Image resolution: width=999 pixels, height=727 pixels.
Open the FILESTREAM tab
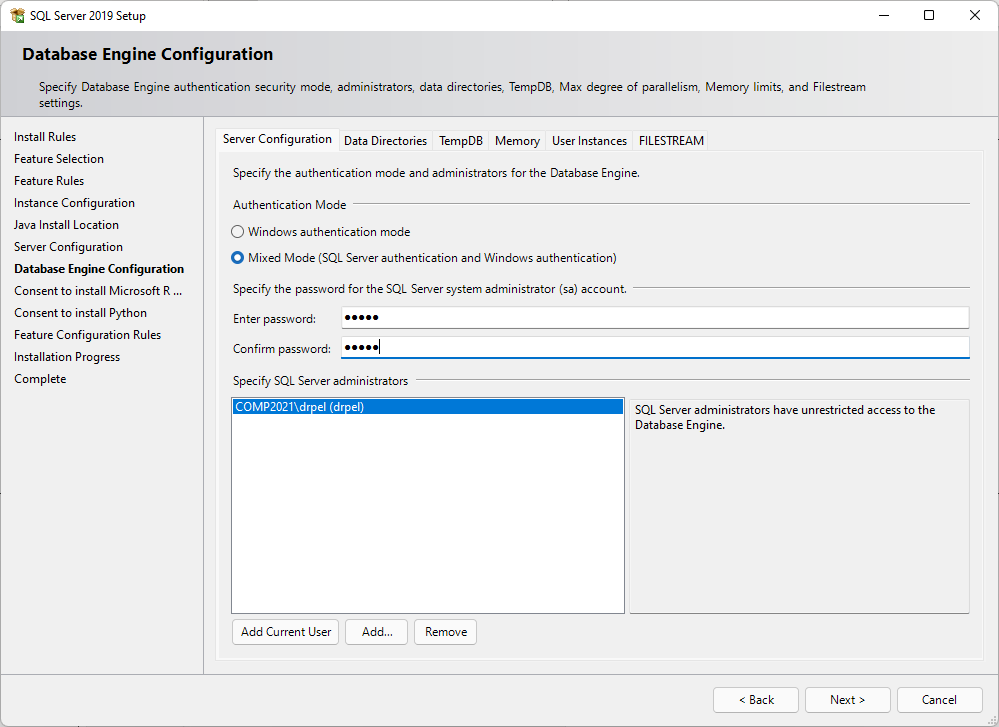click(671, 141)
